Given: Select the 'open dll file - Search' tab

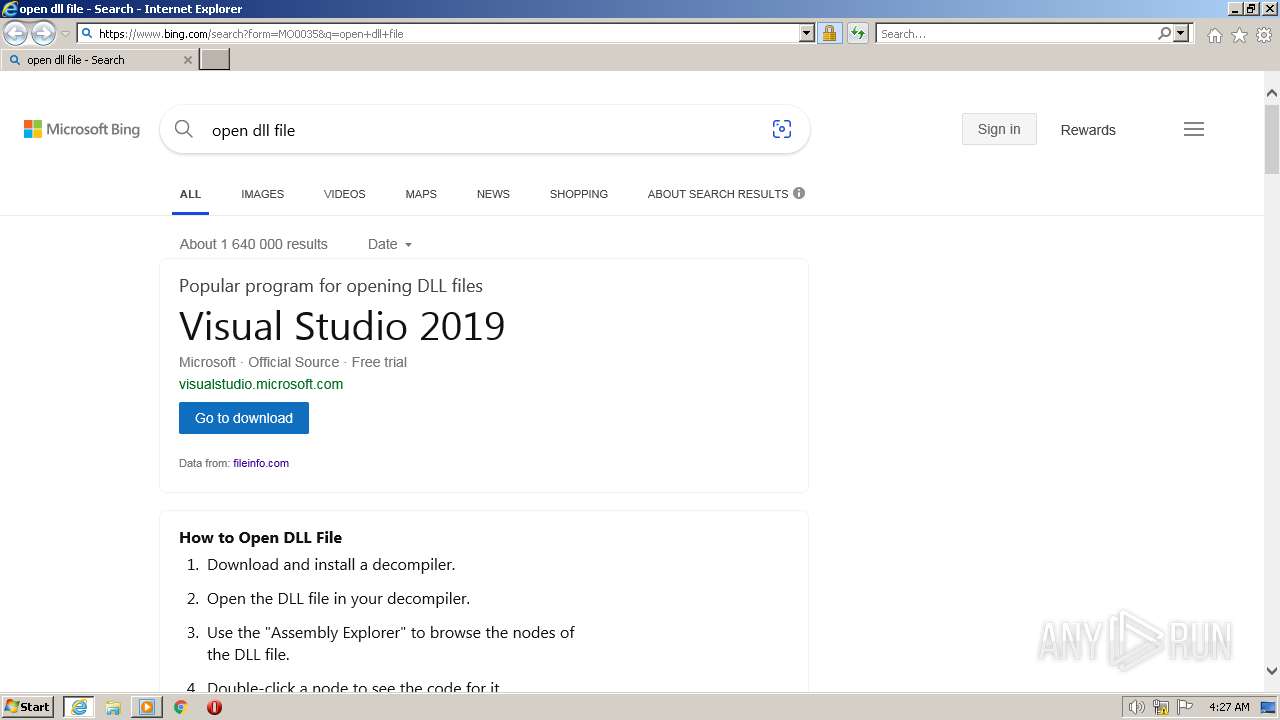Looking at the screenshot, I should (x=98, y=60).
